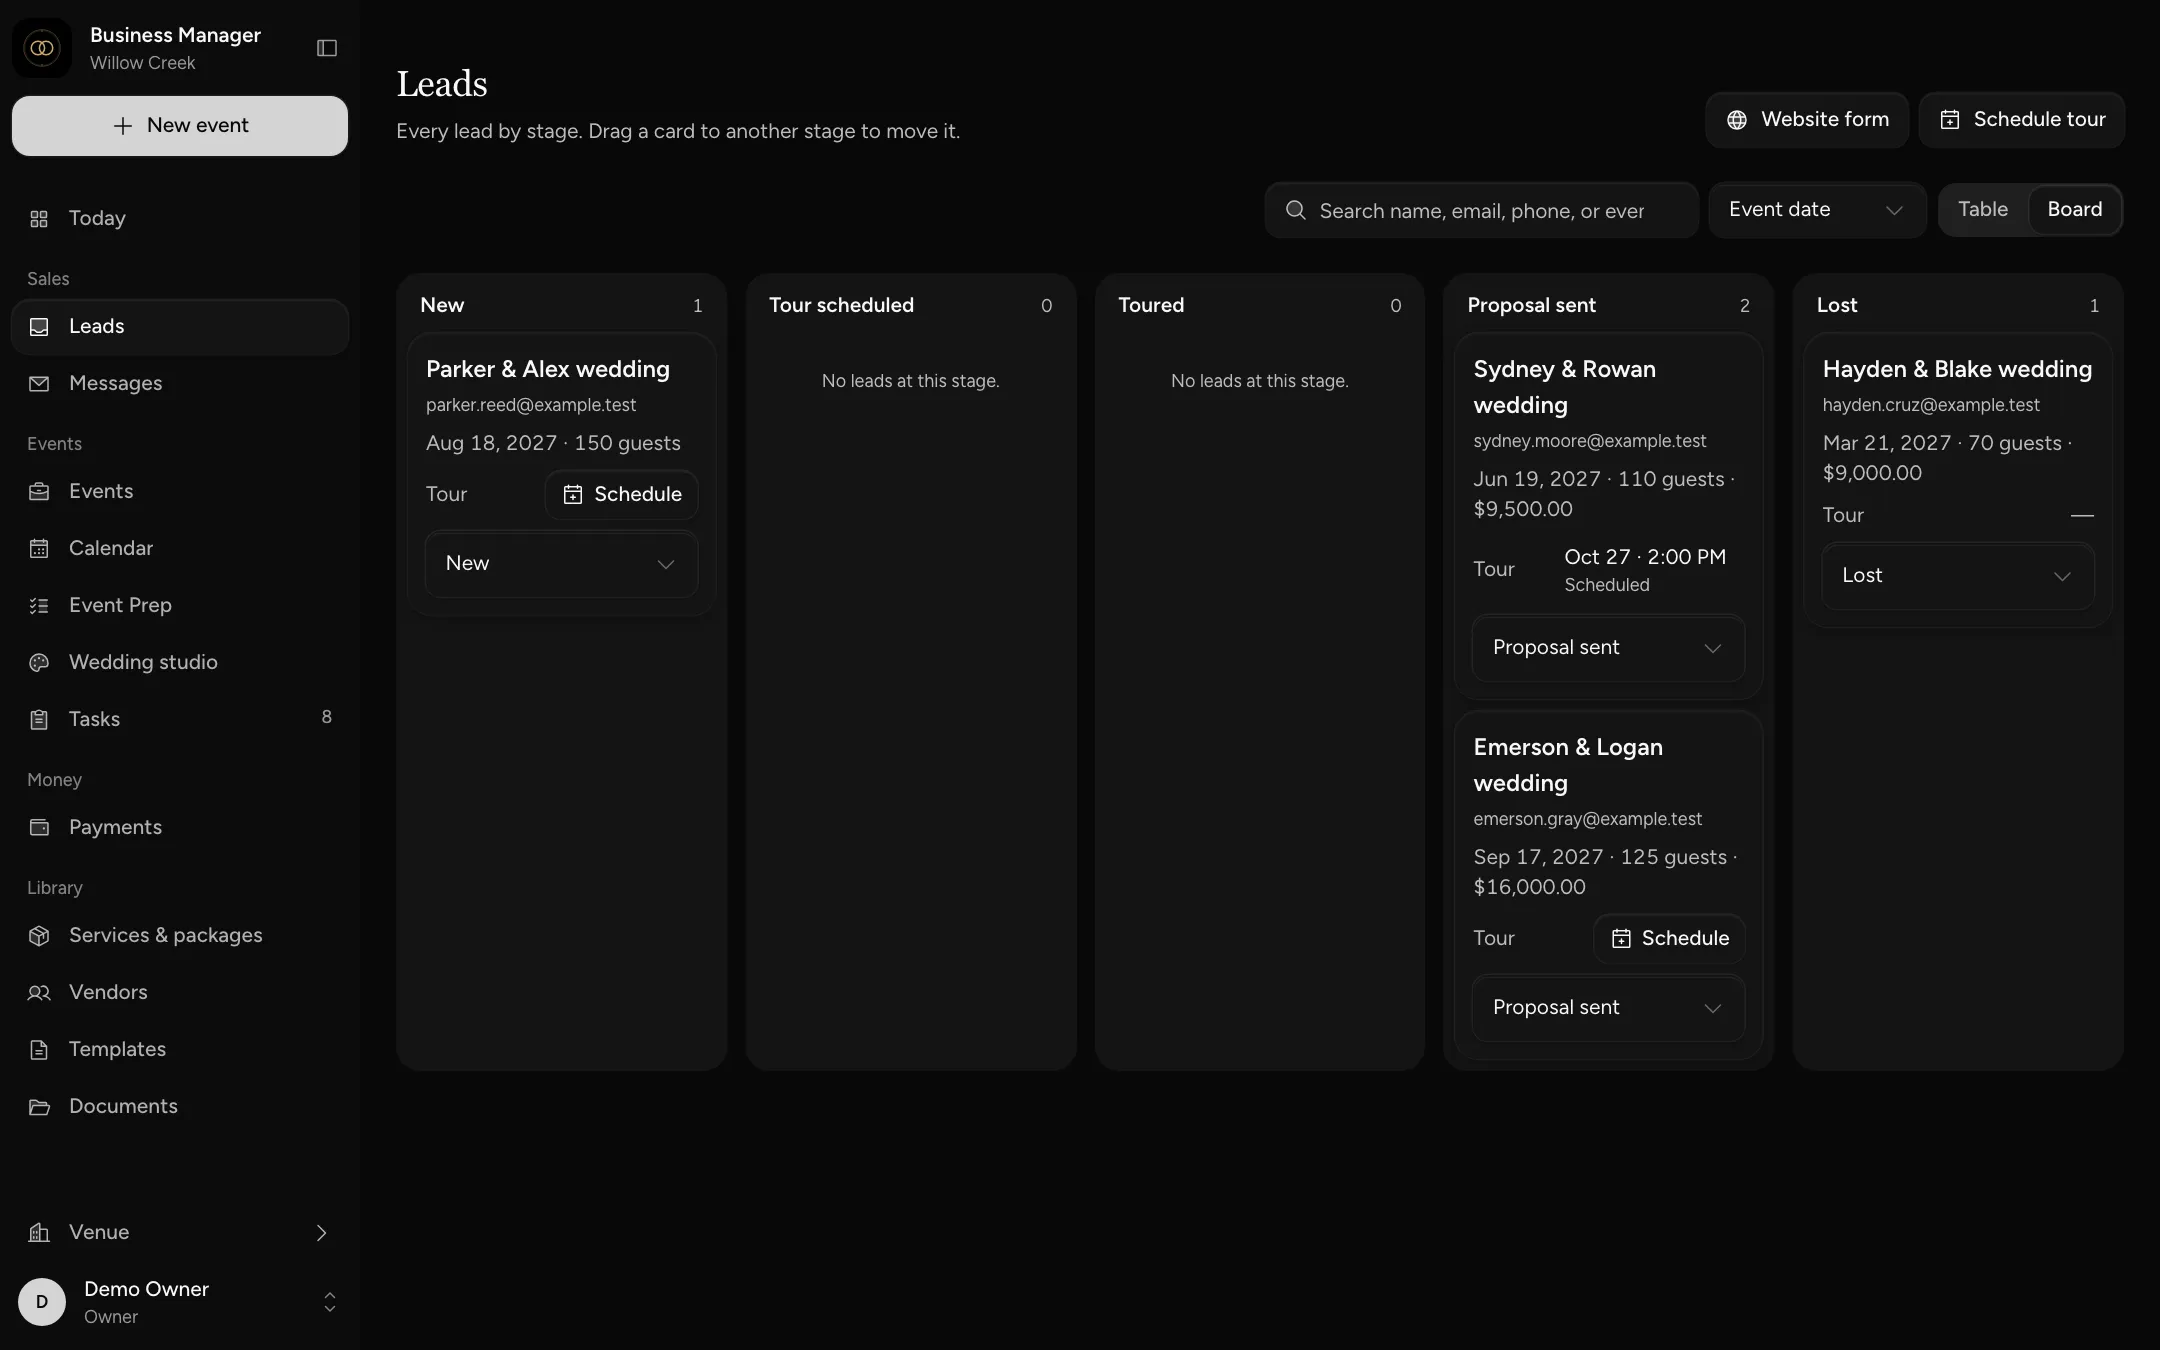
Task: Click Schedule tour in the header
Action: click(x=2021, y=120)
